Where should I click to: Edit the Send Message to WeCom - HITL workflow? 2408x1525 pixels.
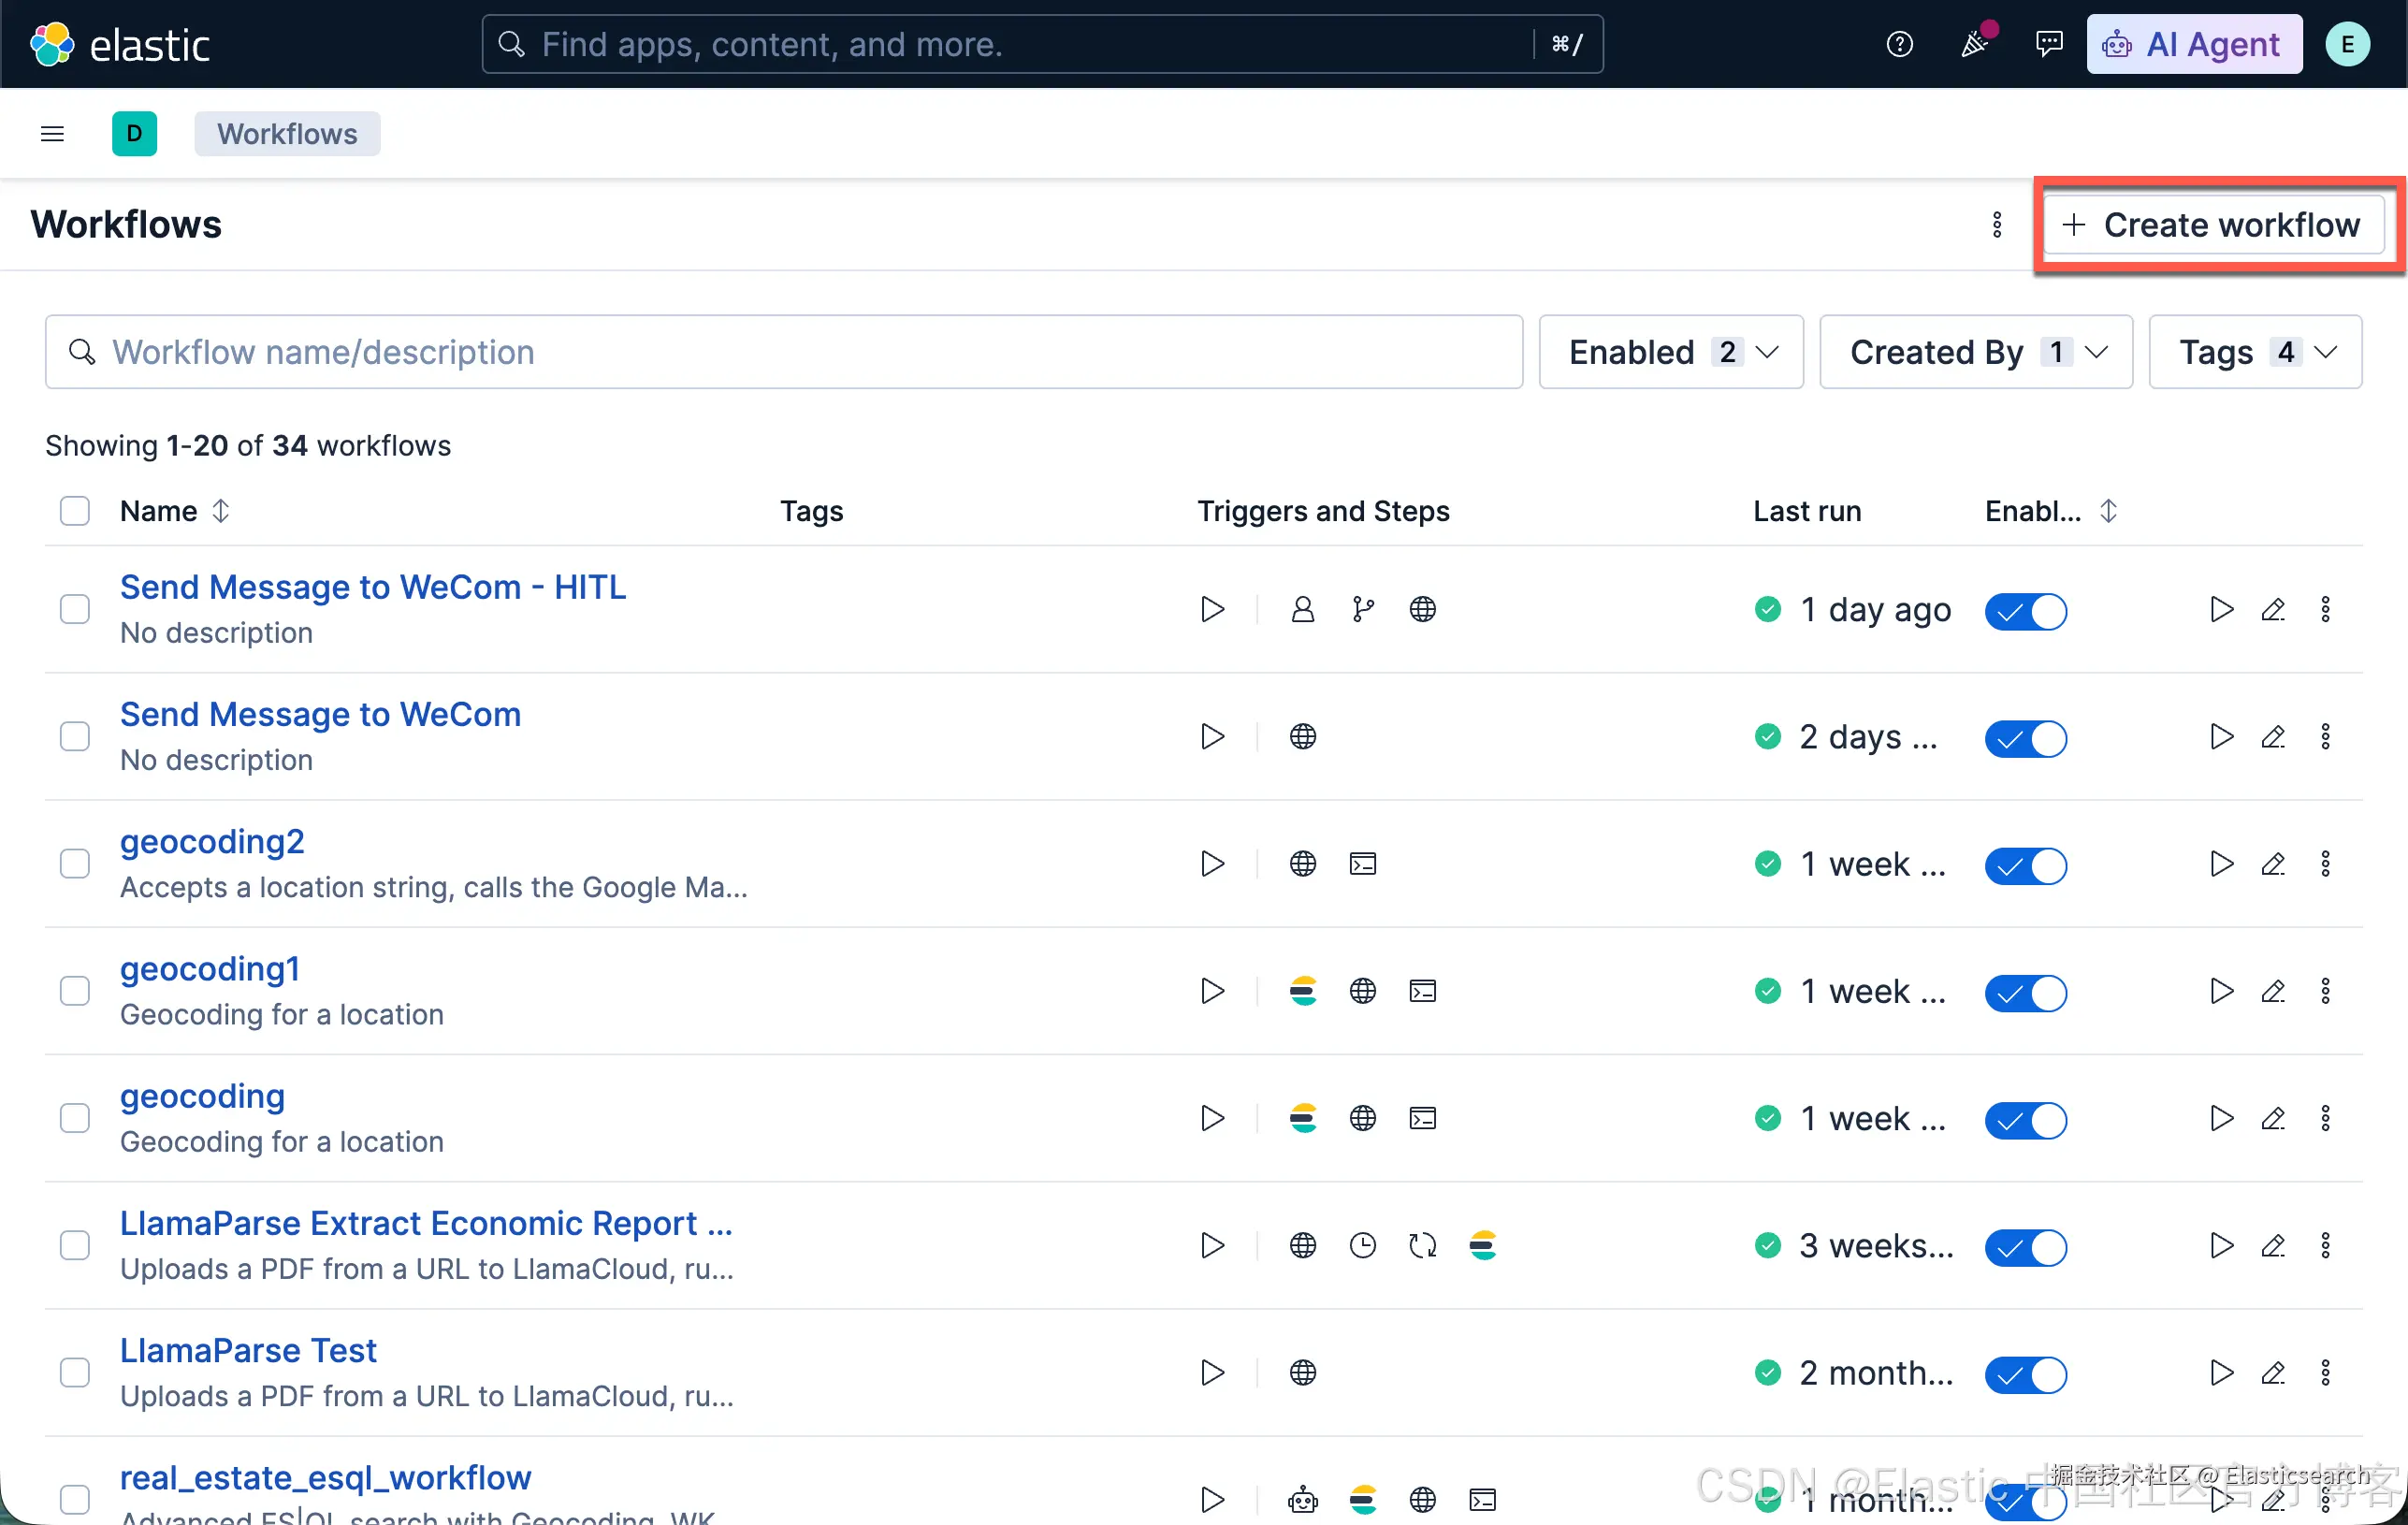(x=2273, y=609)
